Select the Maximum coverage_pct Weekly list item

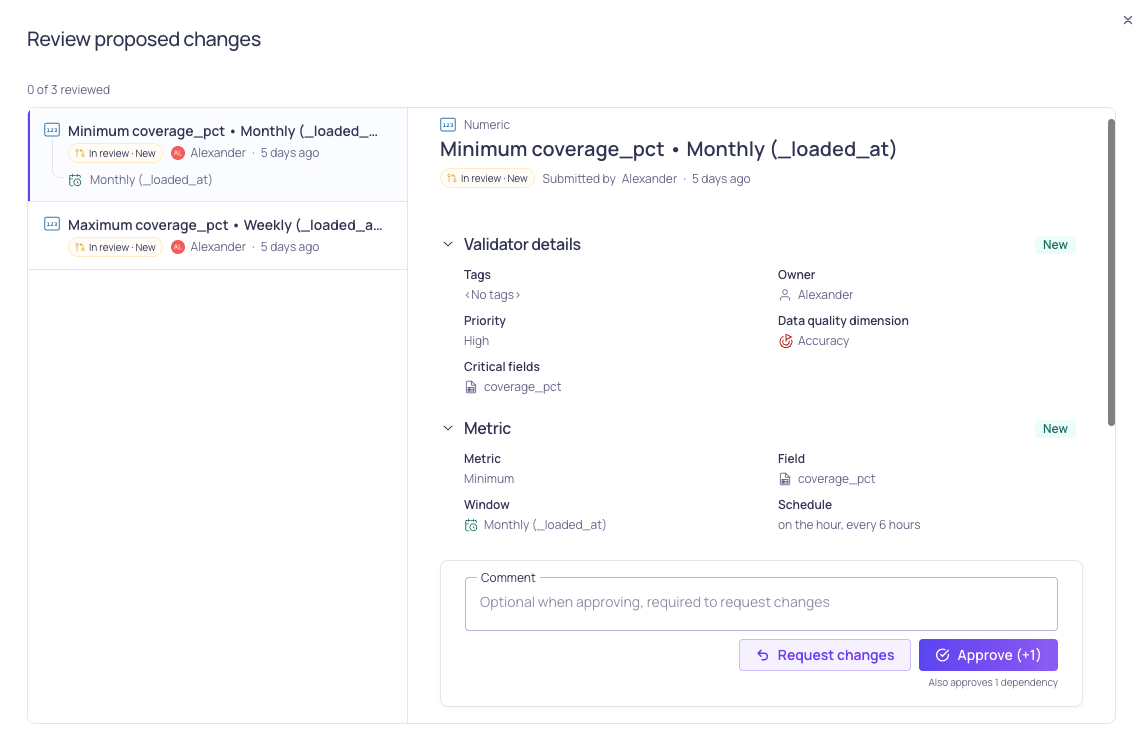[218, 236]
